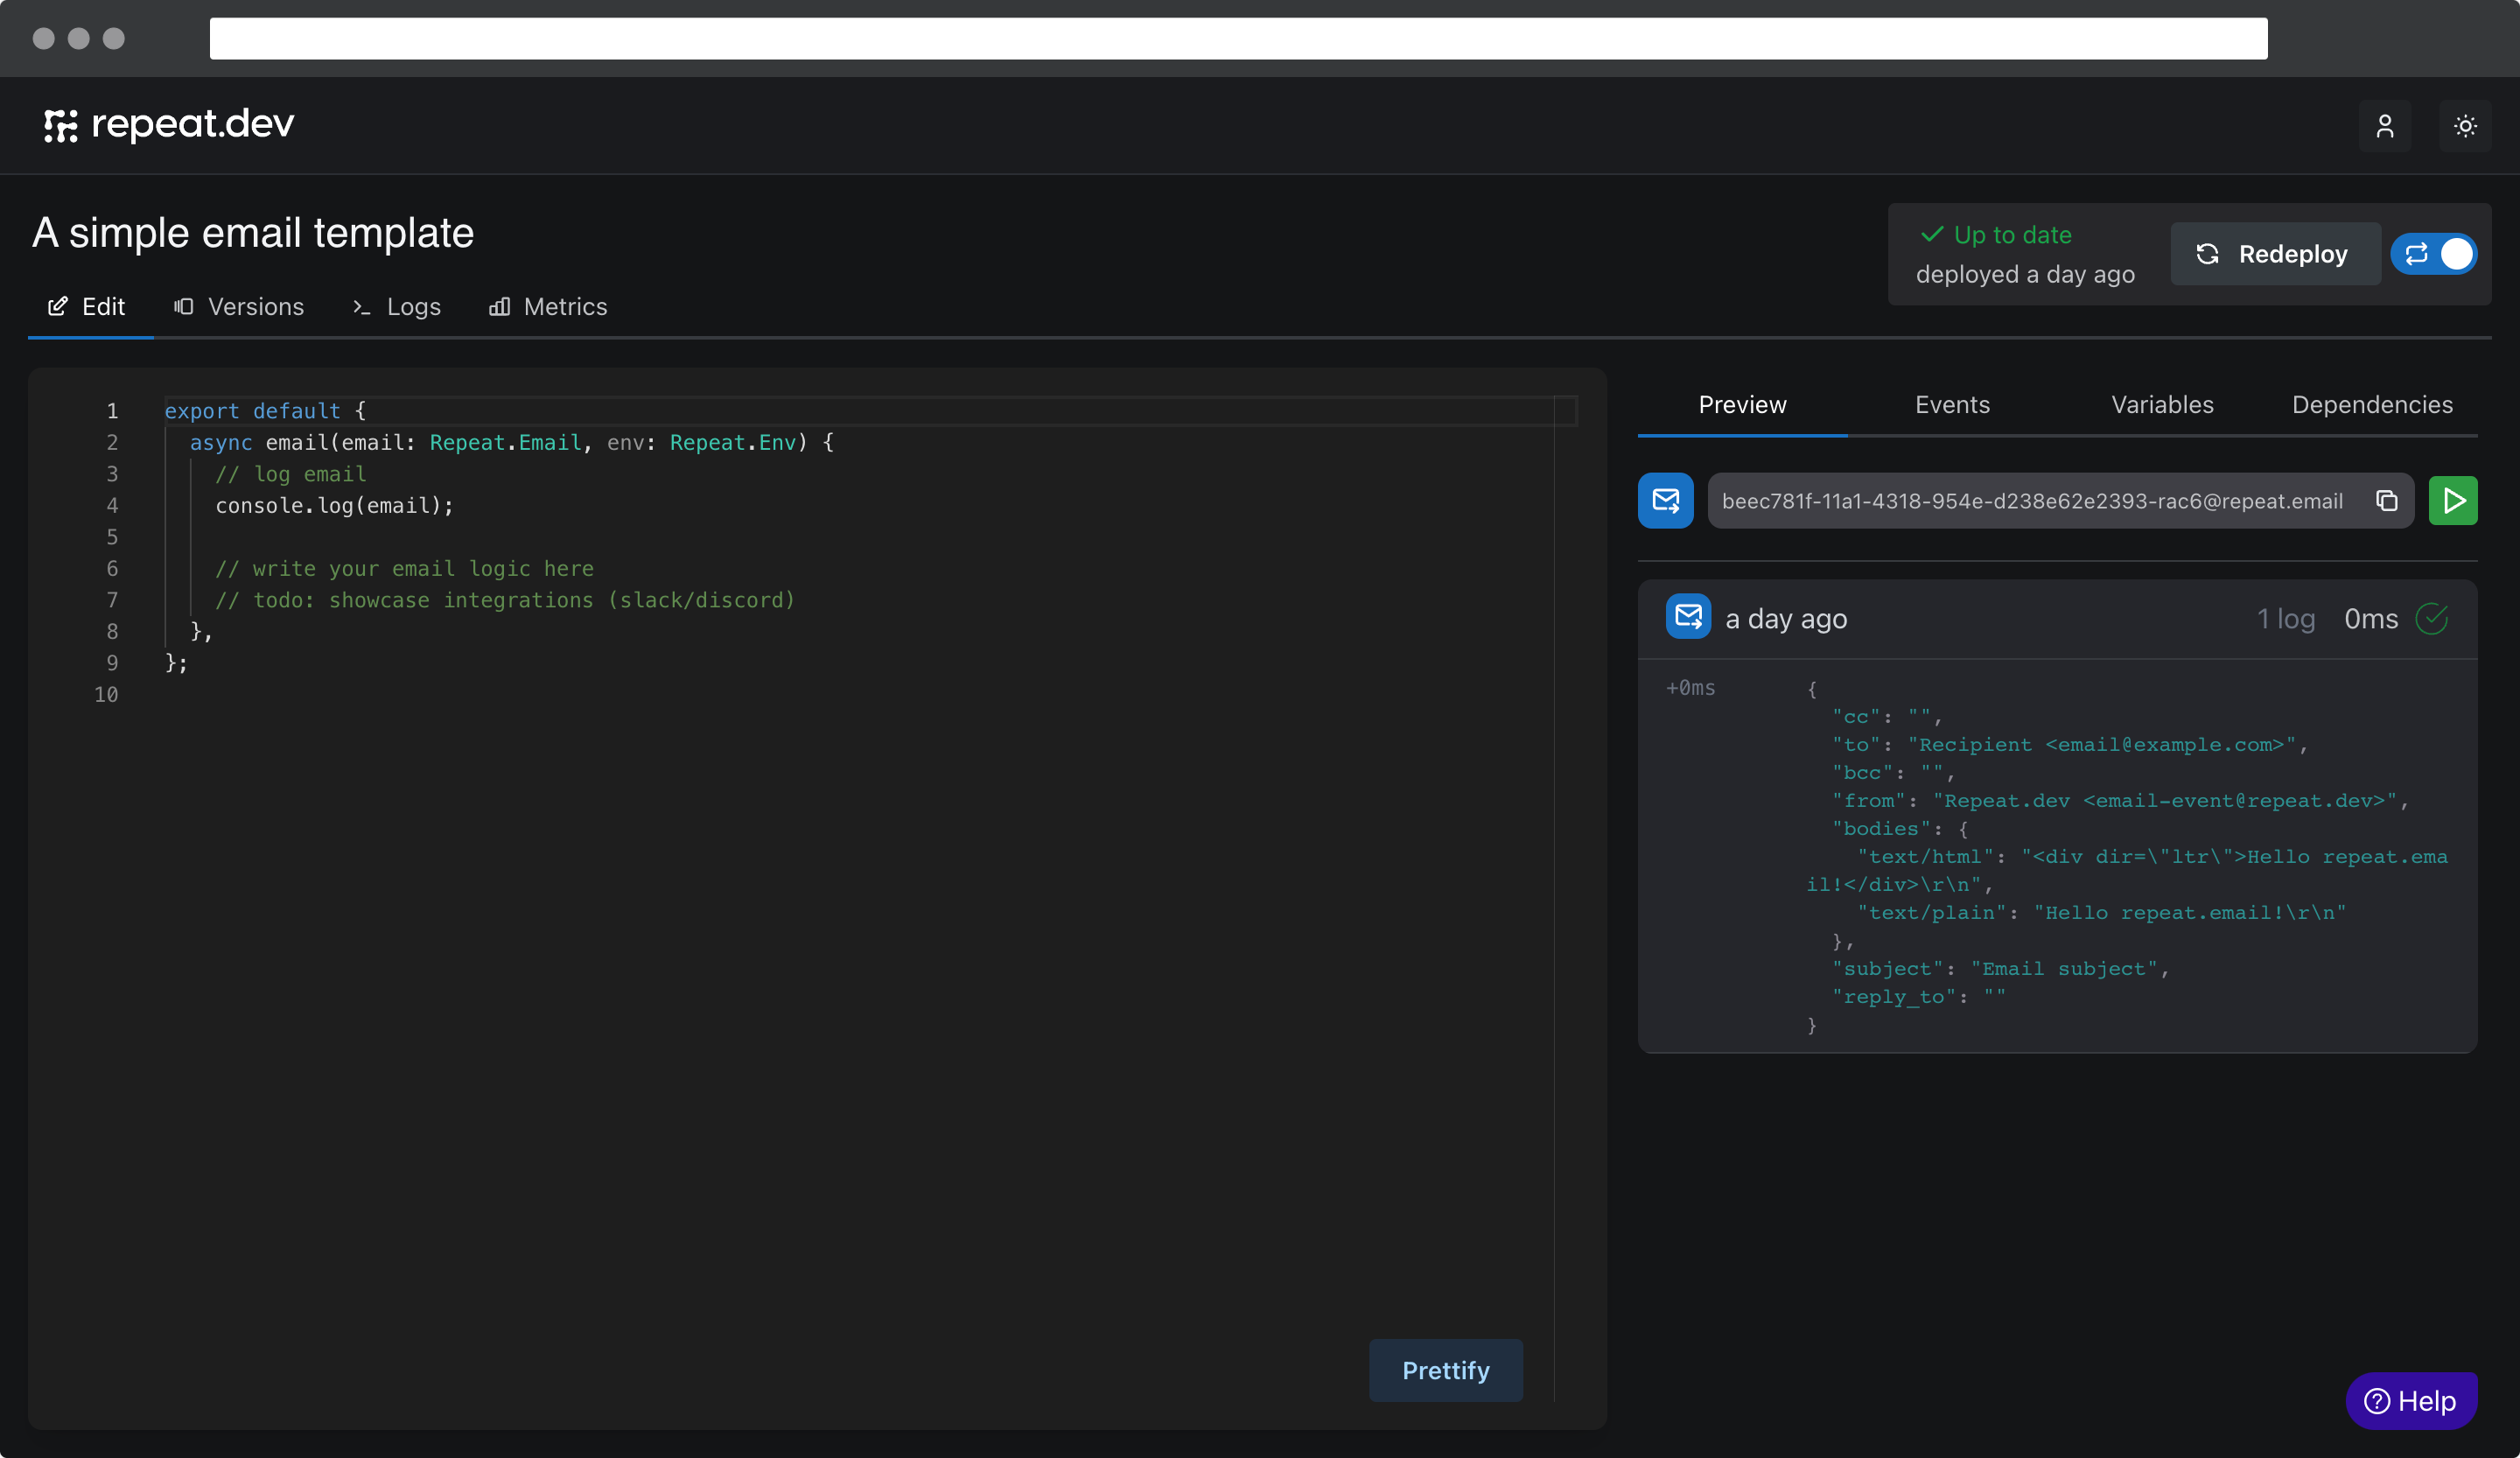2520x1458 pixels.
Task: Open the user account icon
Action: (x=2384, y=126)
